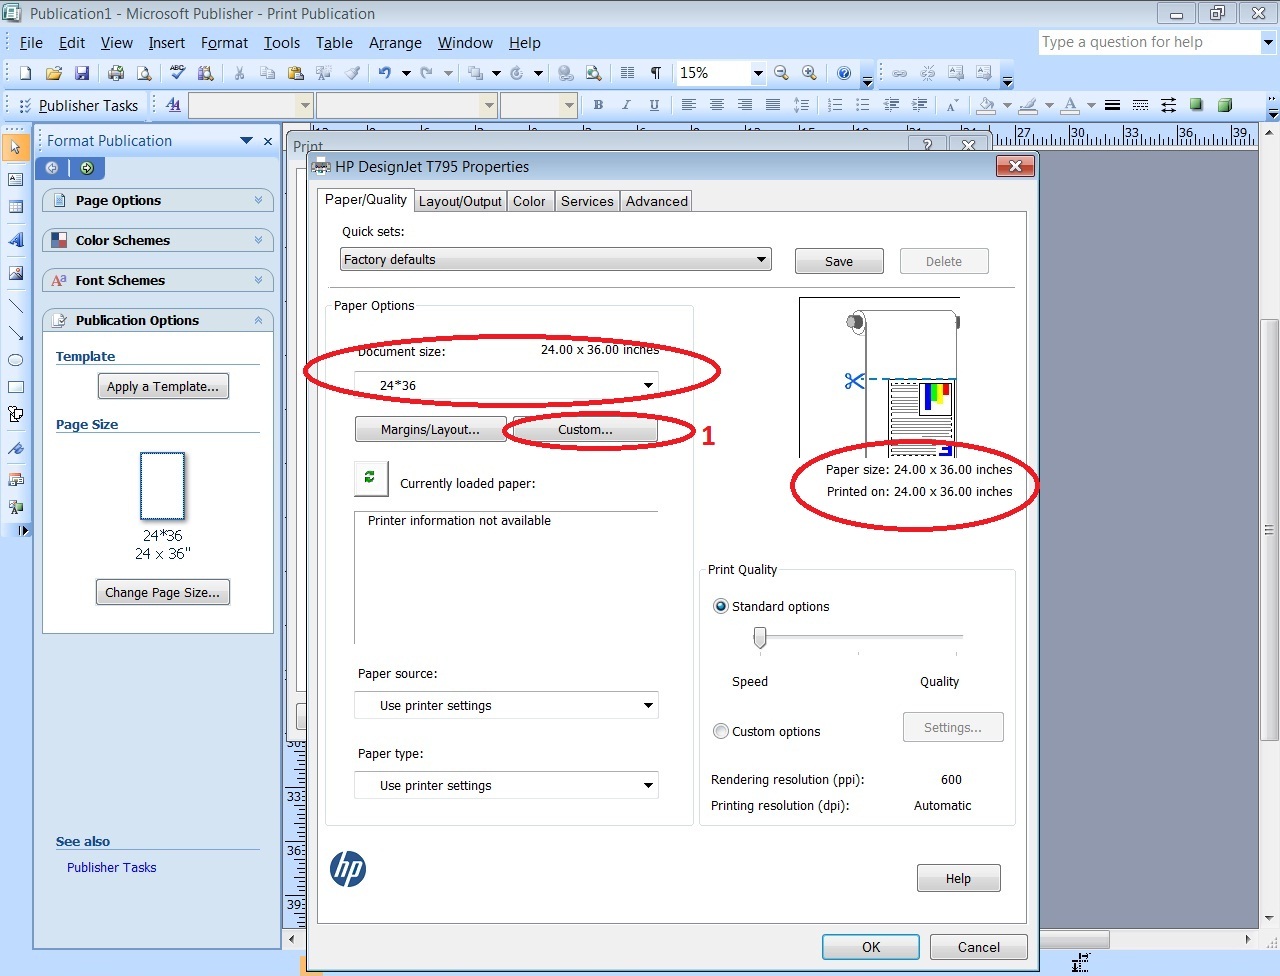Switch to the Layout/Output tab

(x=460, y=201)
